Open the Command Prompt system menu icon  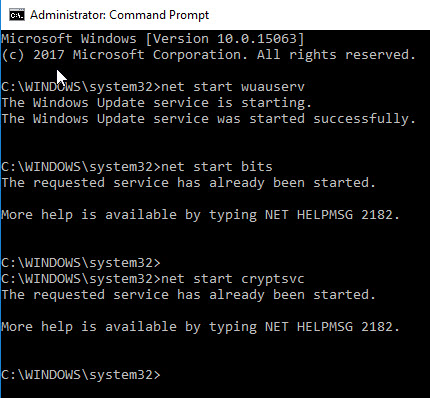pyautogui.click(x=17, y=15)
